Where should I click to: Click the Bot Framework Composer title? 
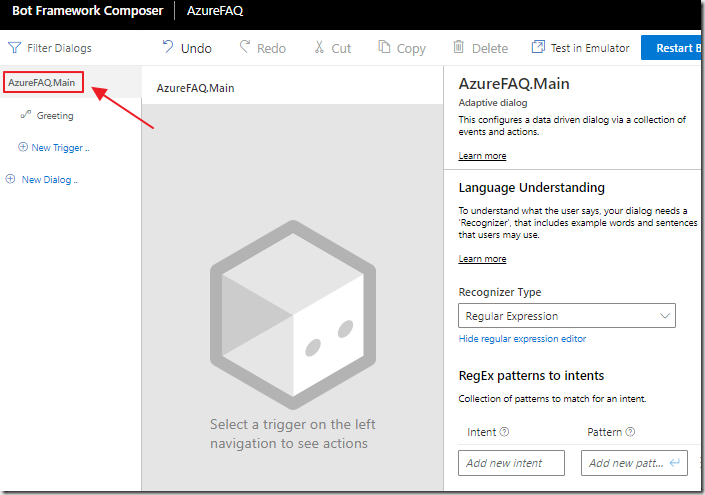click(87, 11)
